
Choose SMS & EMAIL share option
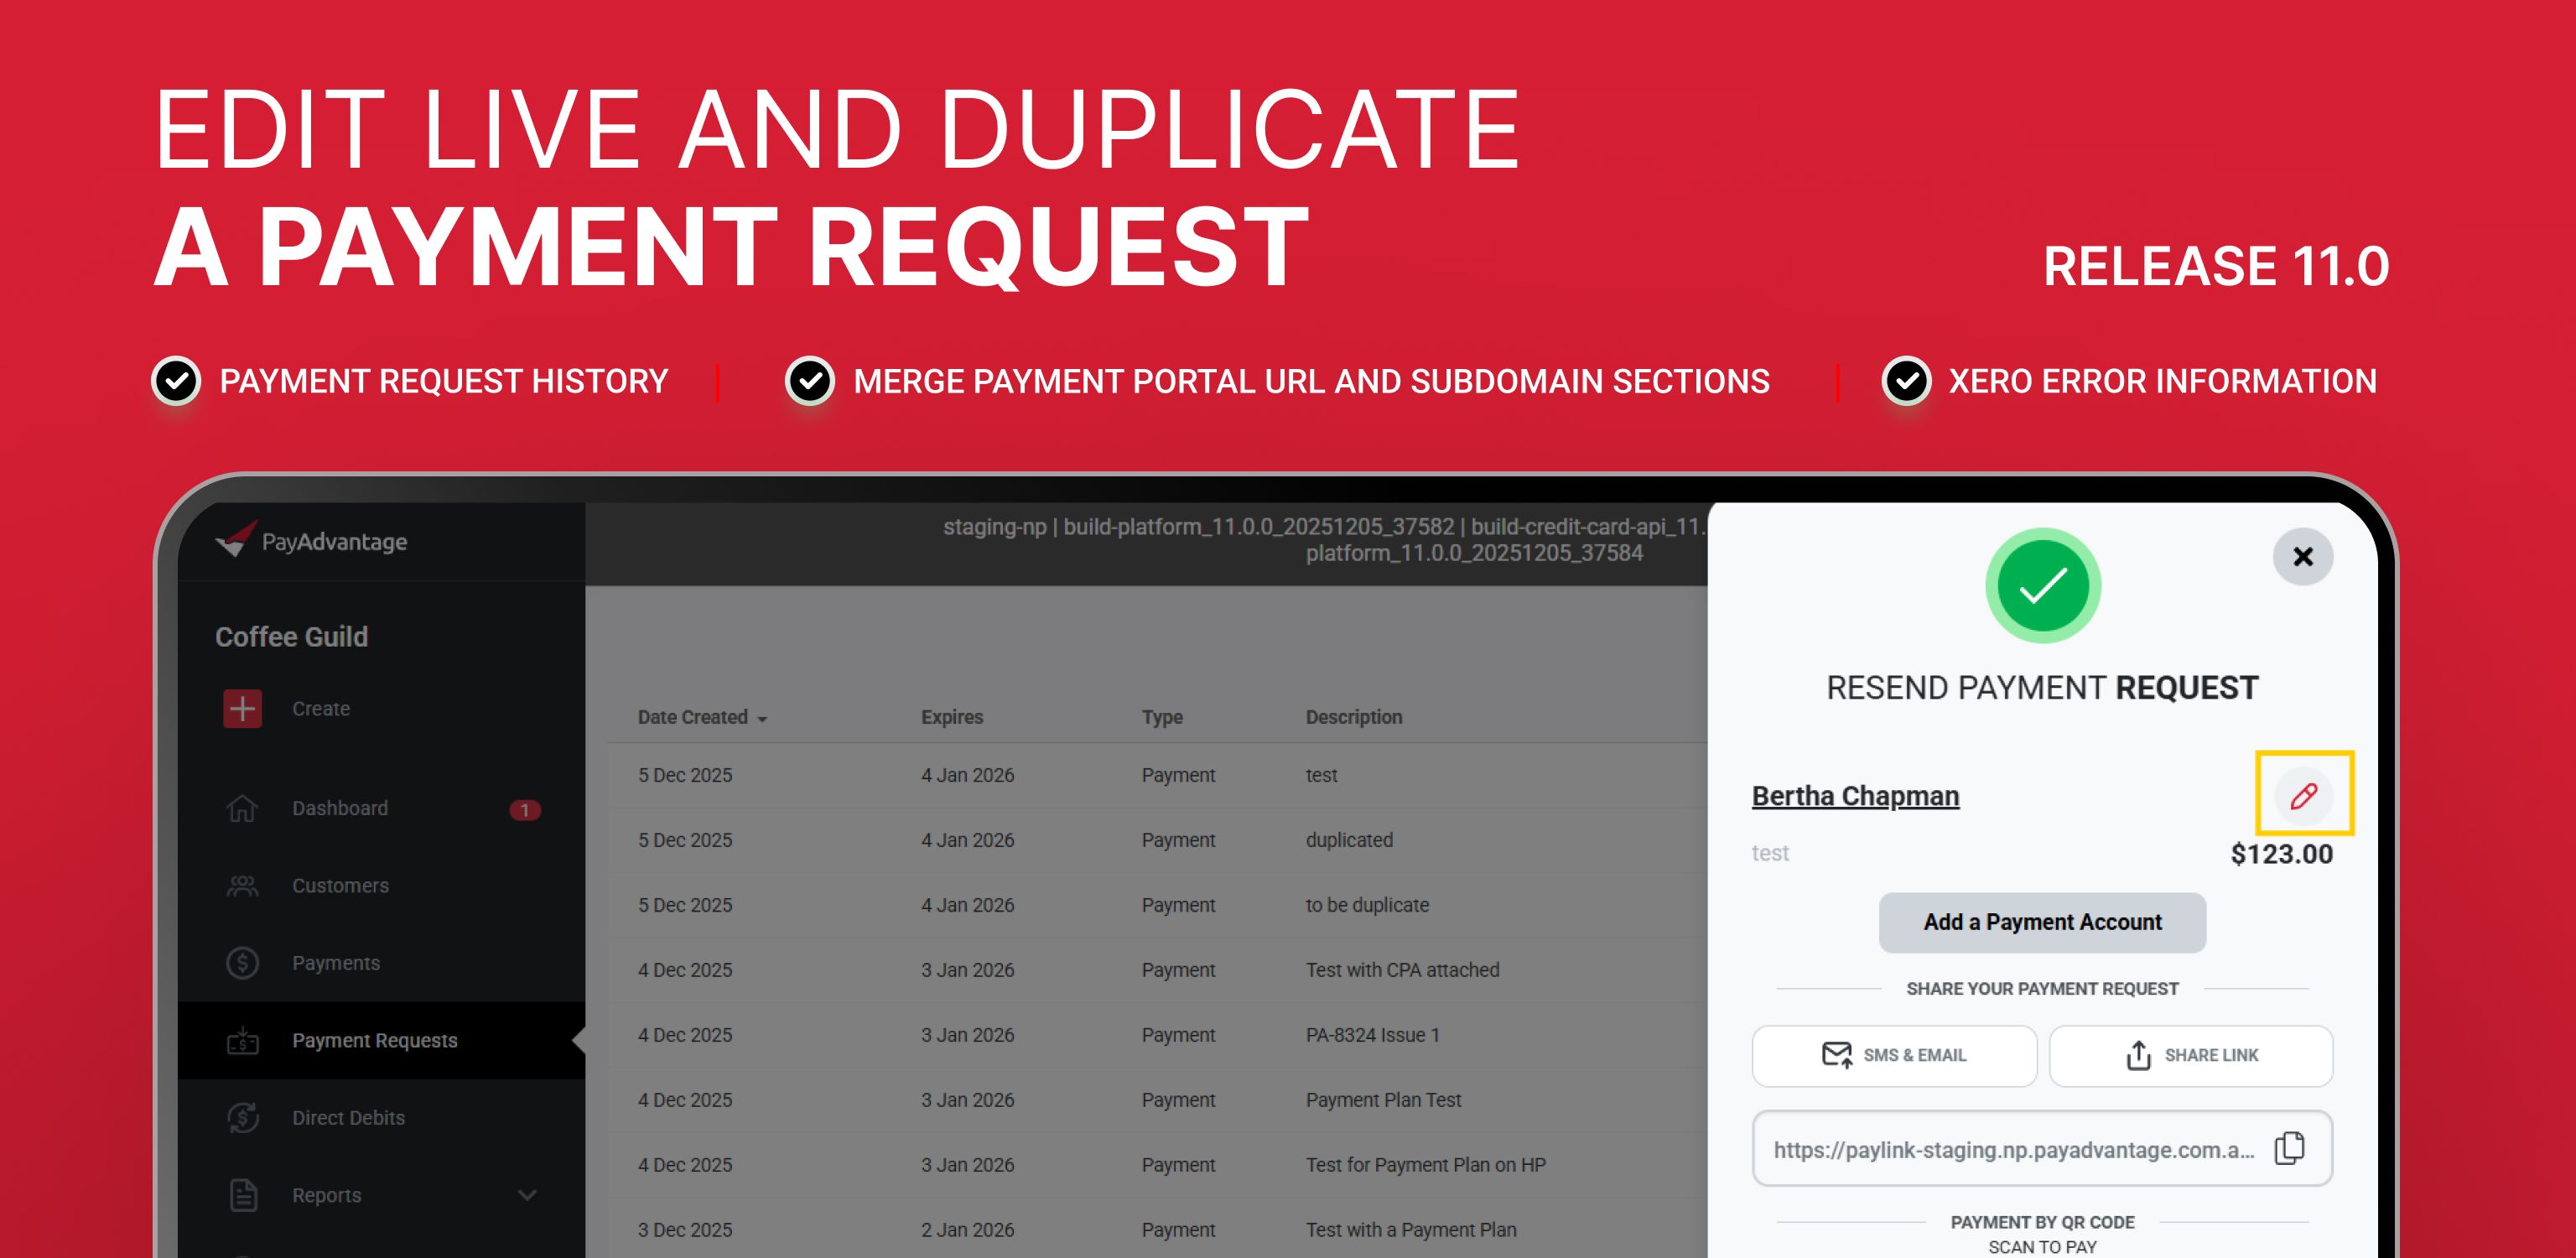1893,1055
